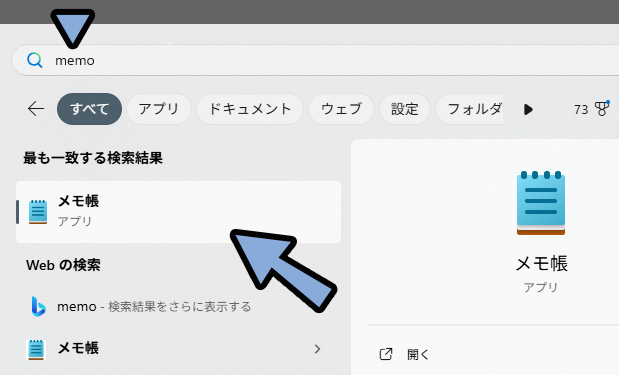Click large メモ帳 icon in preview pane
The height and width of the screenshot is (375, 619).
541,203
